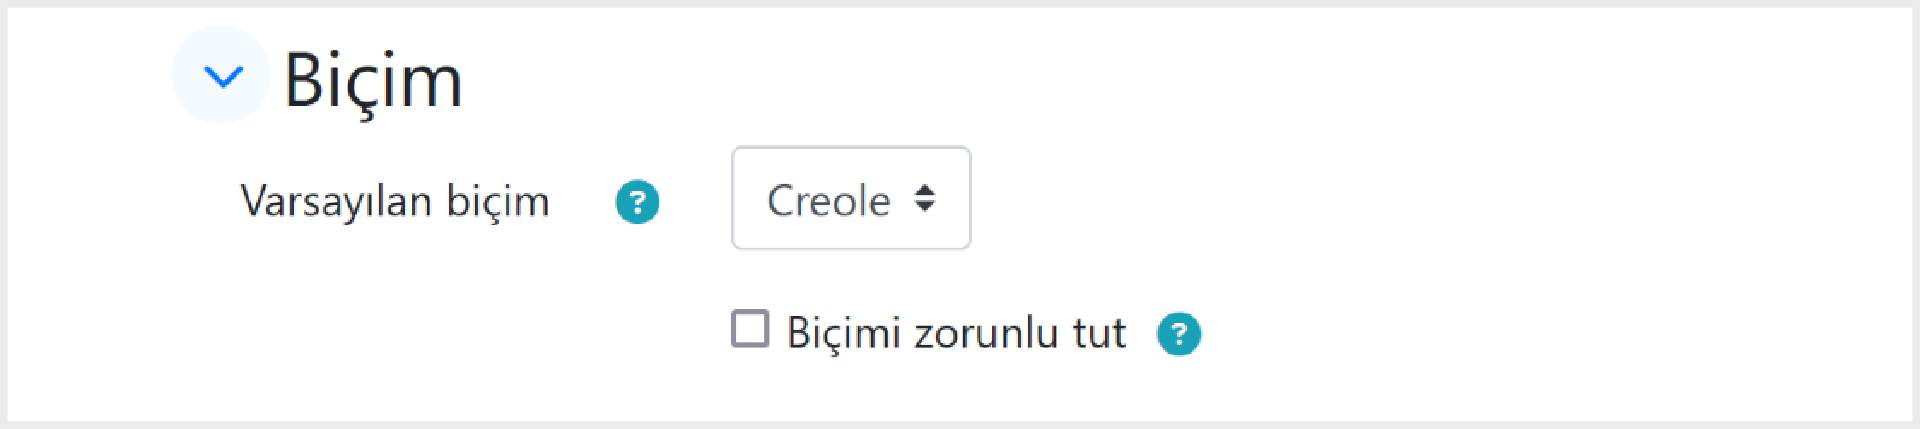This screenshot has width=1920, height=429.
Task: Show question mark tooltip beside force format
Action: coord(1179,334)
